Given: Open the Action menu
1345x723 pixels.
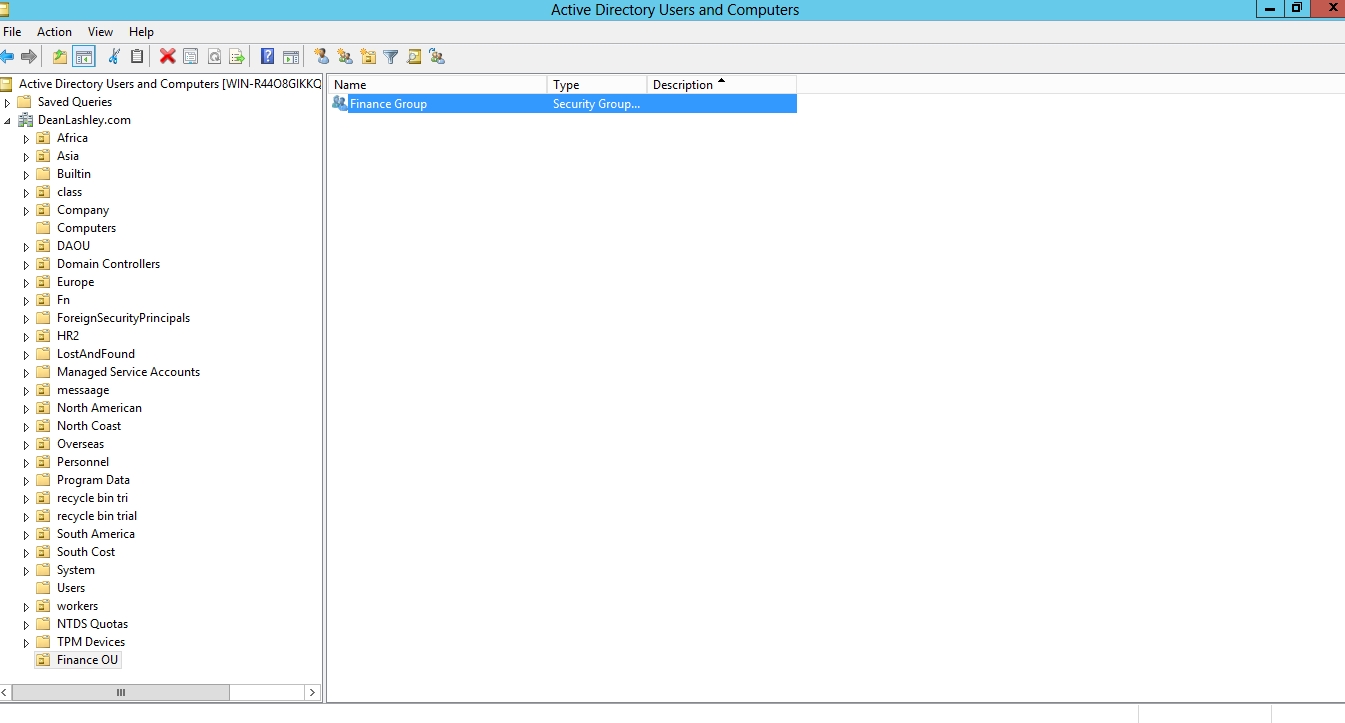Looking at the screenshot, I should tap(54, 32).
